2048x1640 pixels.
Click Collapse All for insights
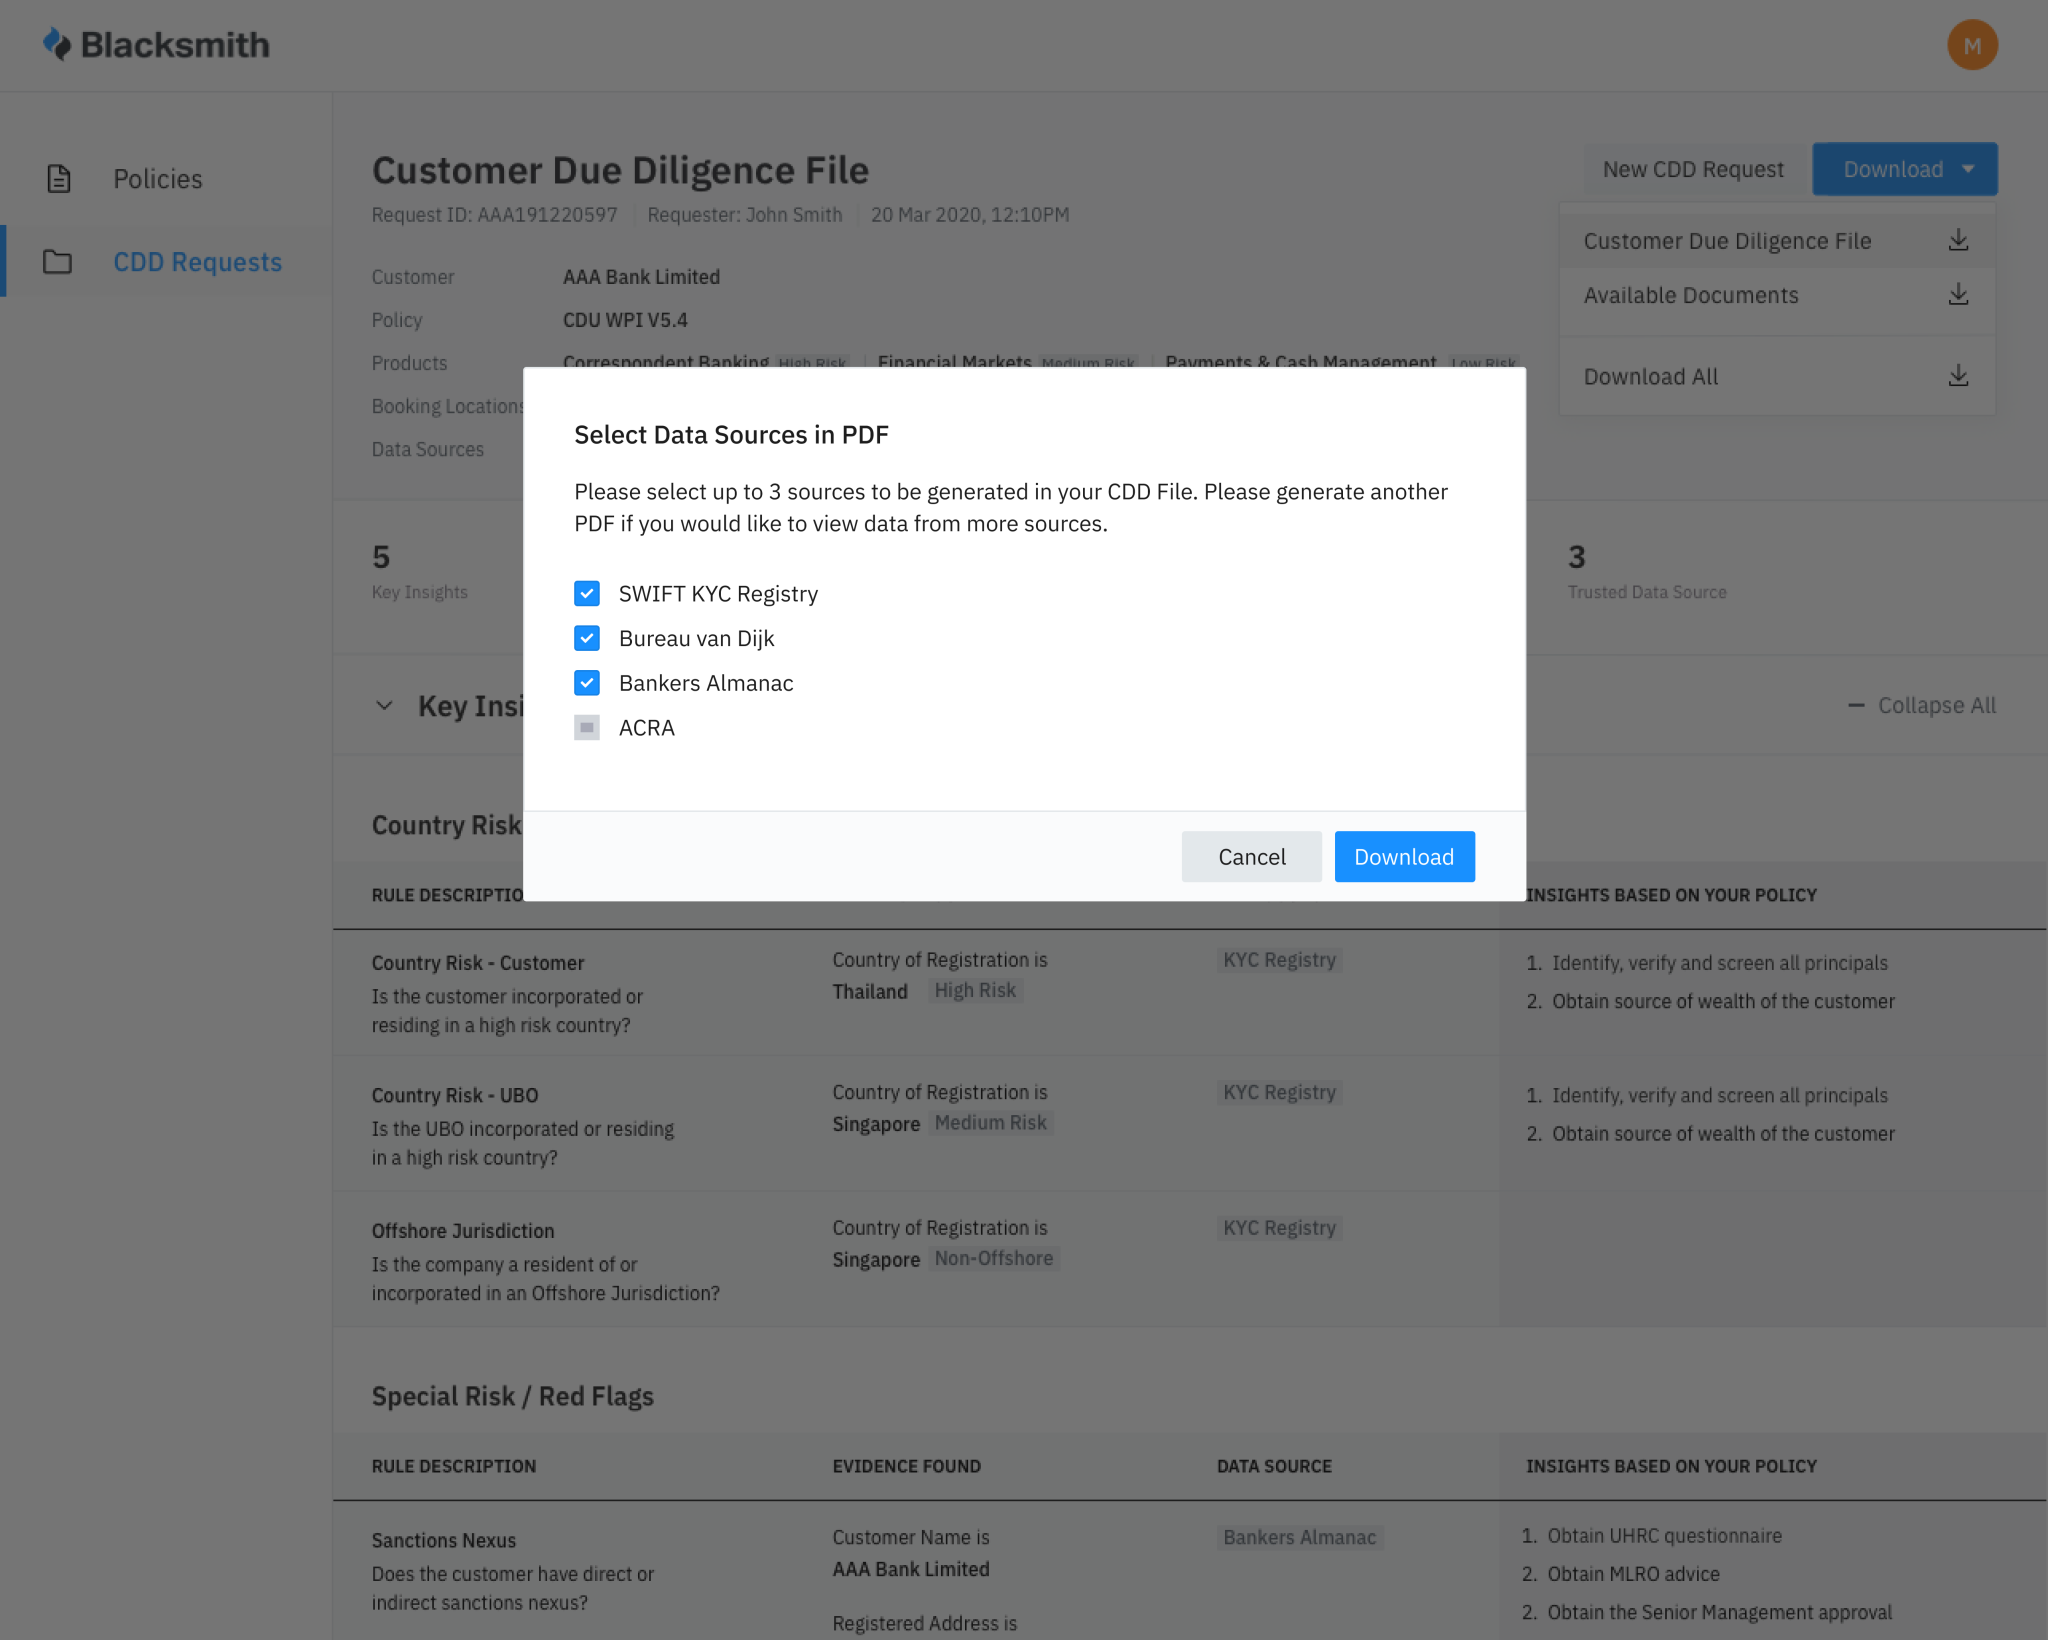tap(1935, 705)
